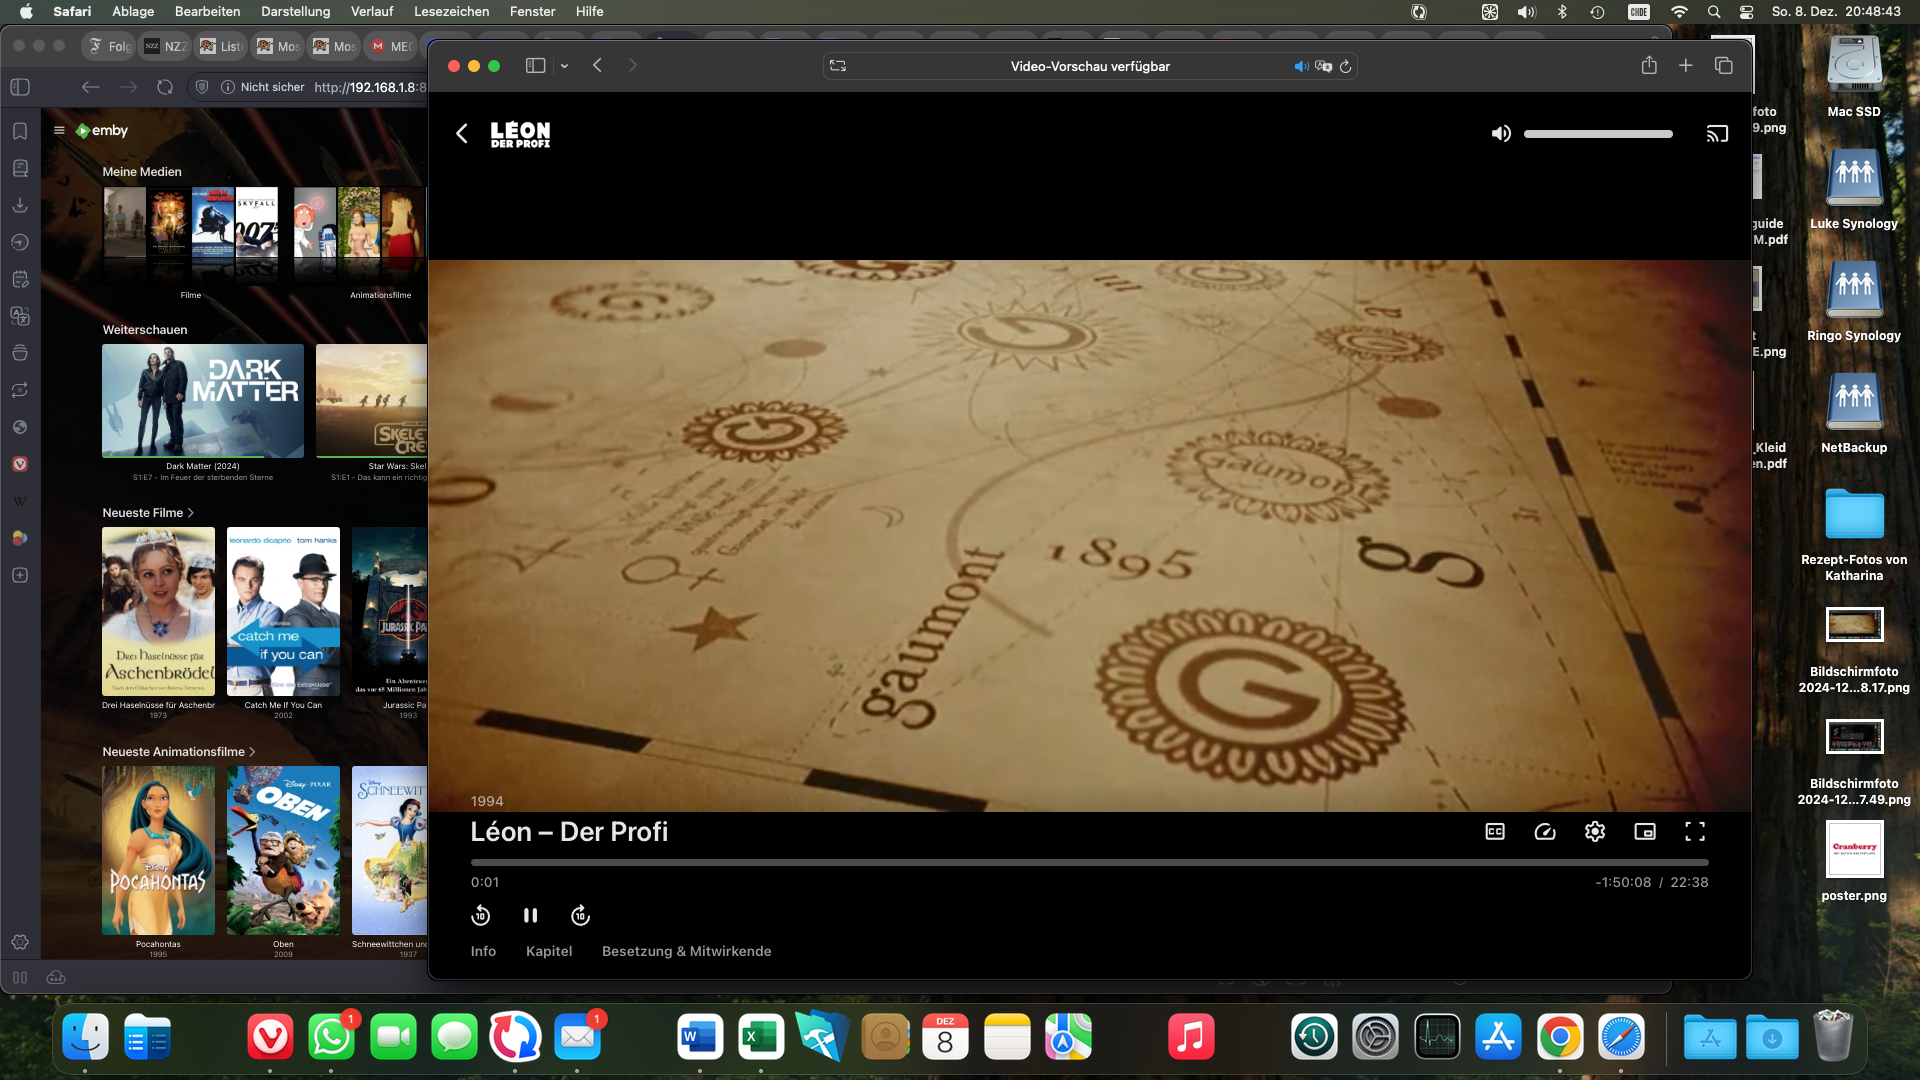Mute the player volume speaker

(x=1501, y=134)
